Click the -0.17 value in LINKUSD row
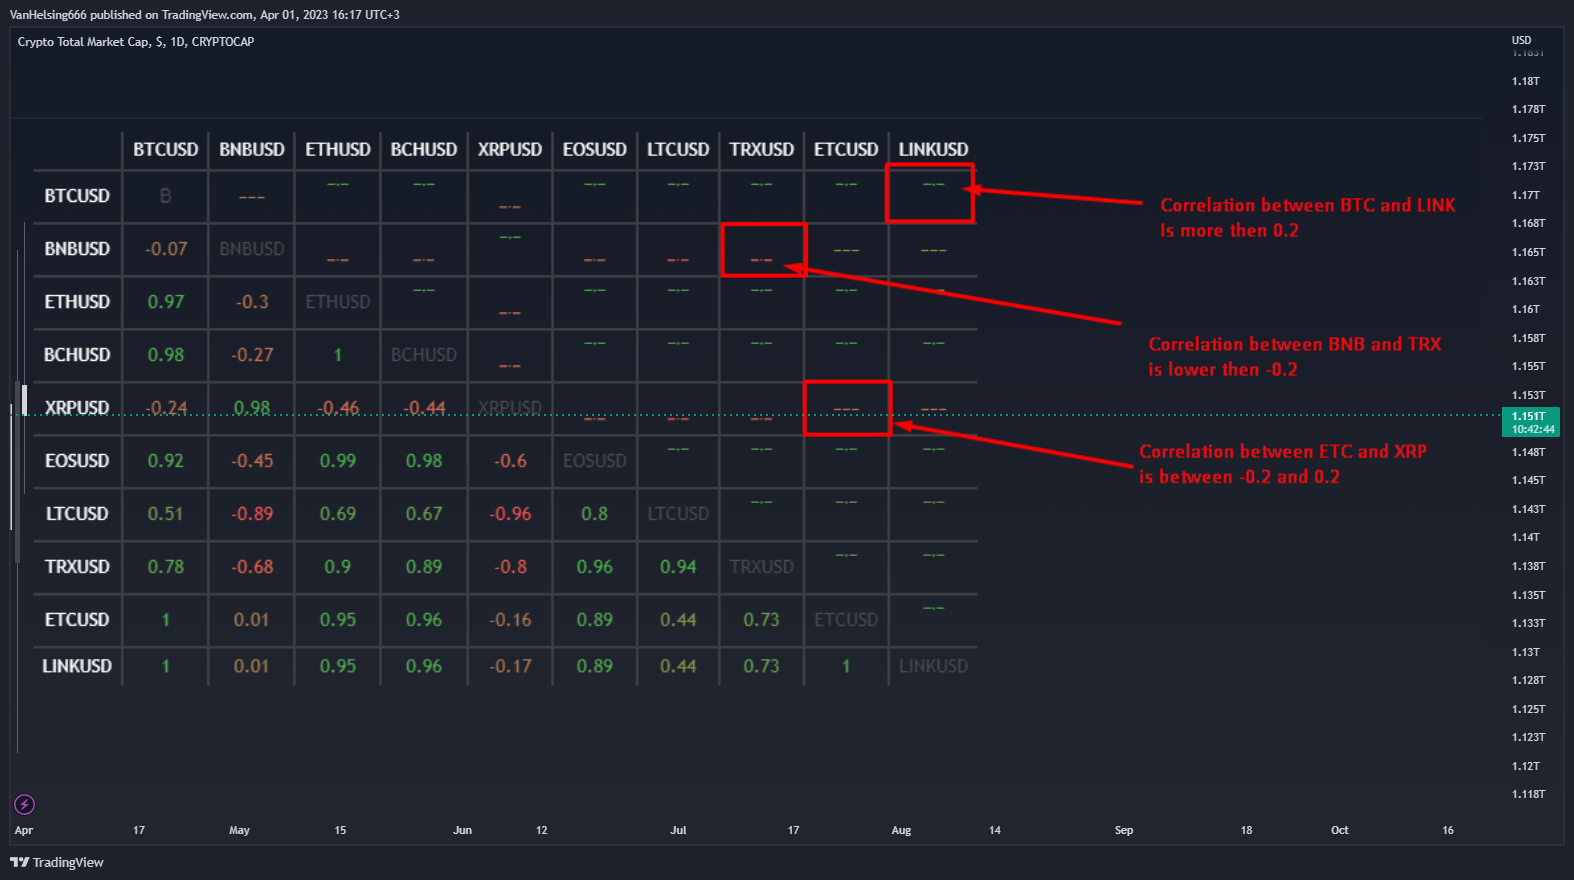 click(510, 666)
